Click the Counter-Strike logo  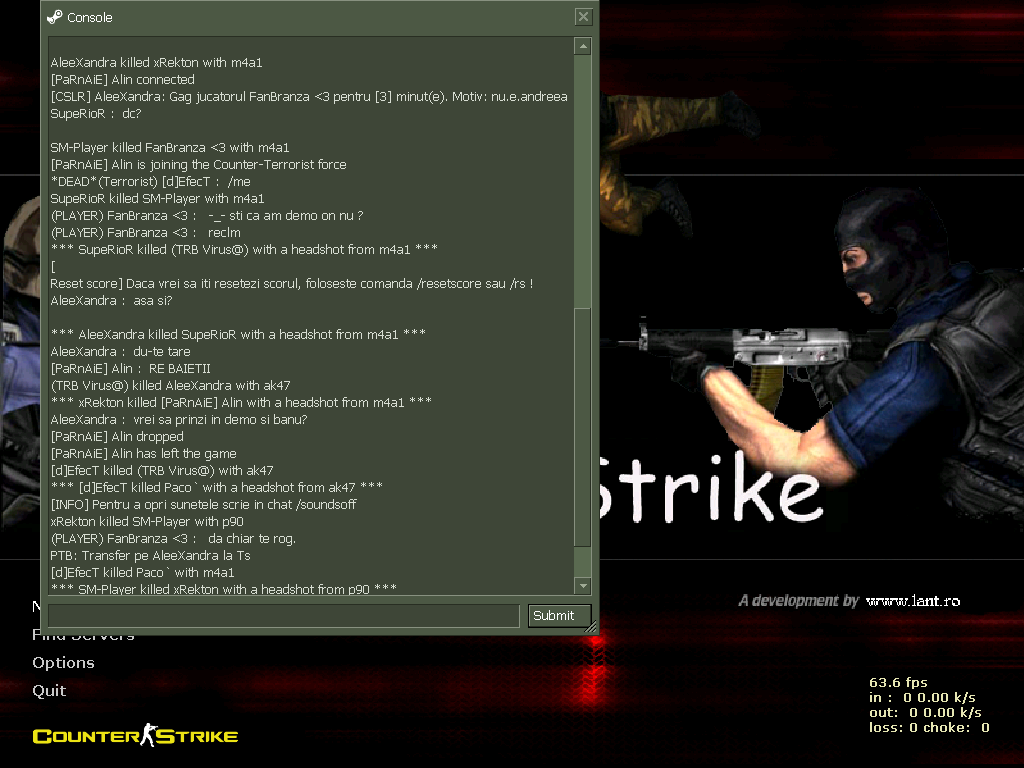pyautogui.click(x=135, y=735)
